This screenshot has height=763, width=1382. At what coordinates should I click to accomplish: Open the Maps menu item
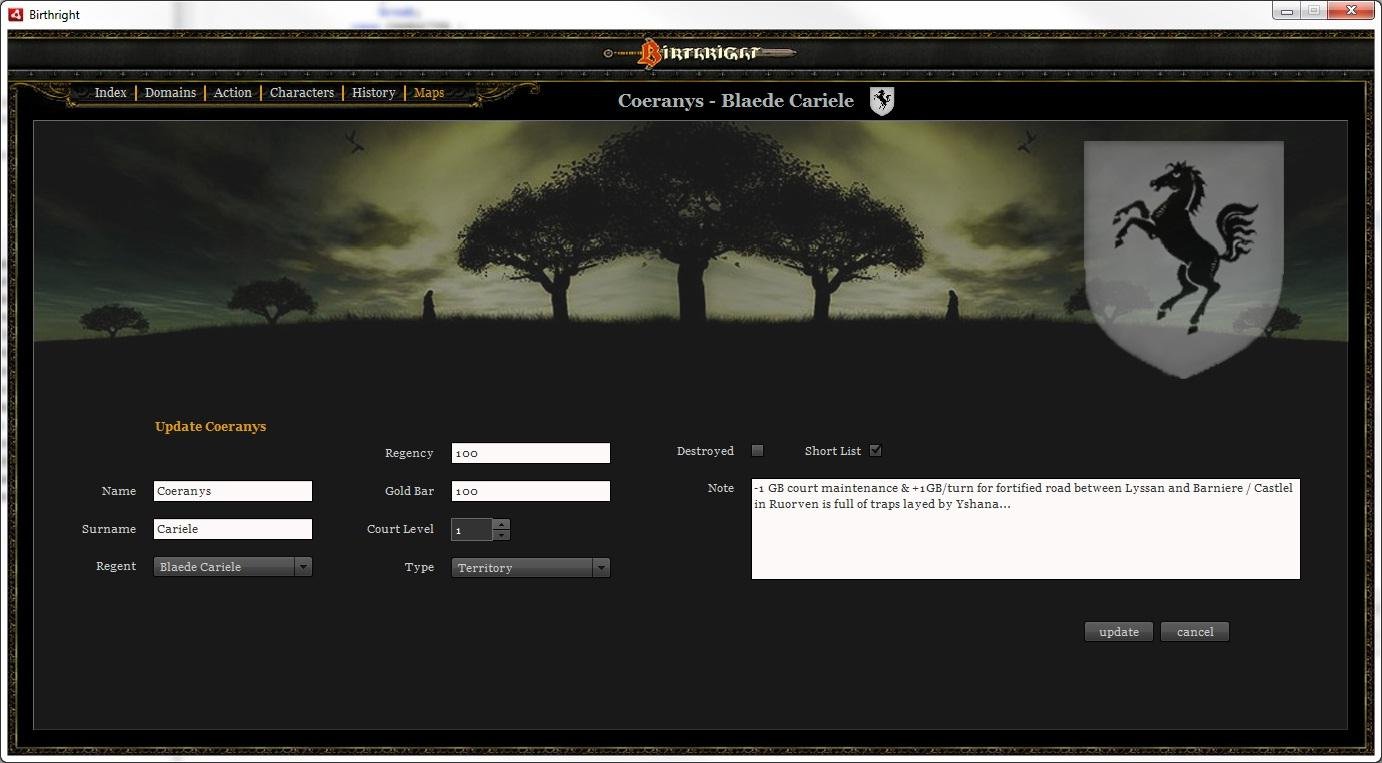[x=429, y=92]
